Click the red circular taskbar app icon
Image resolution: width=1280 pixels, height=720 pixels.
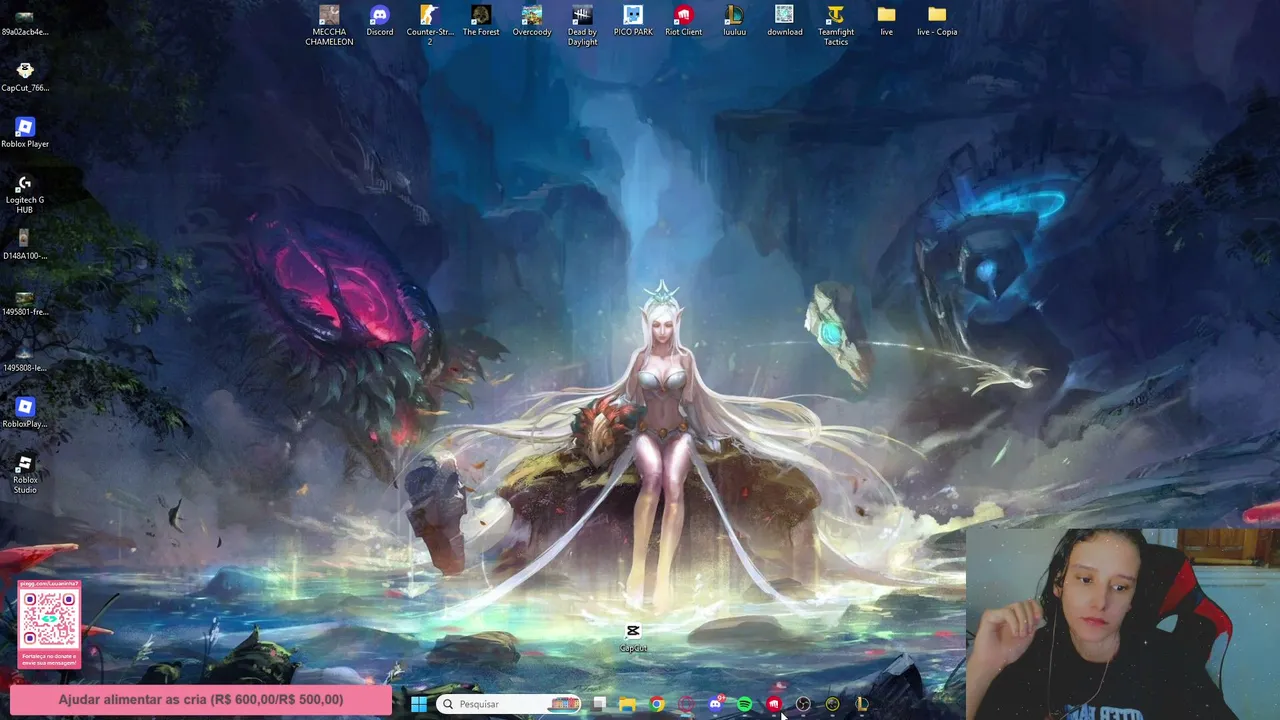point(686,704)
